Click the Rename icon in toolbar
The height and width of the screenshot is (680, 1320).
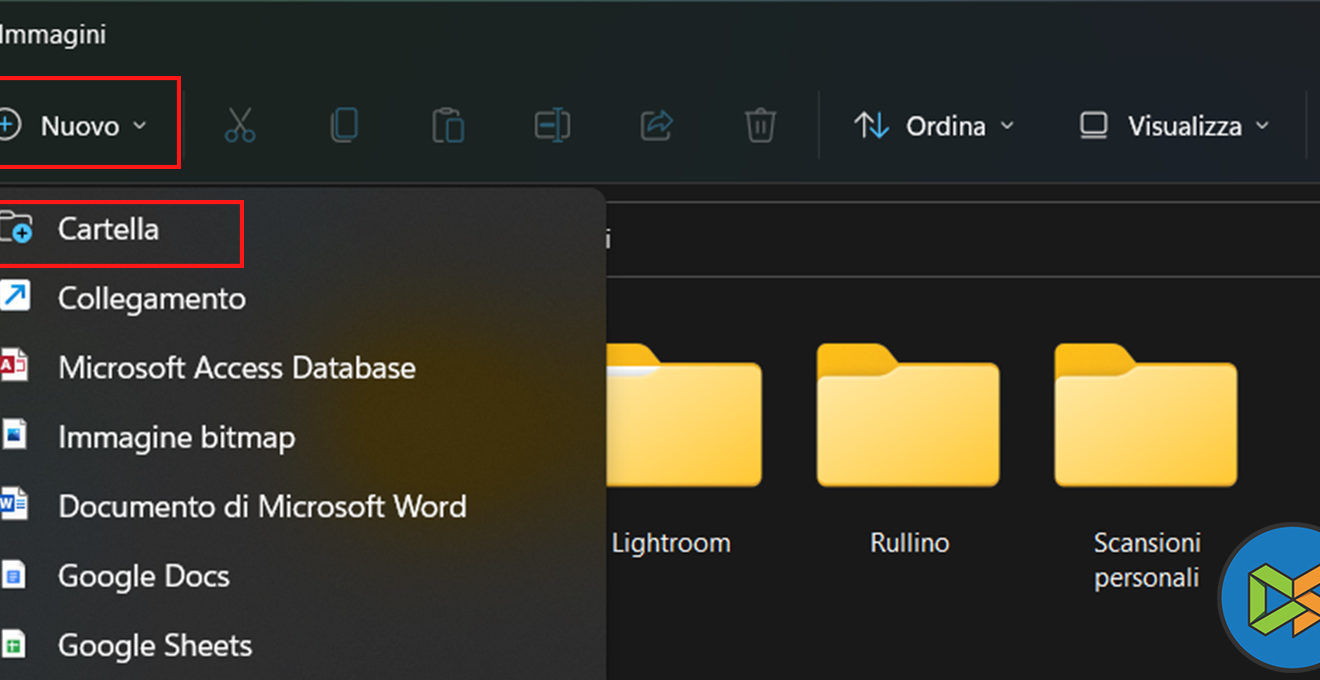pos(552,126)
